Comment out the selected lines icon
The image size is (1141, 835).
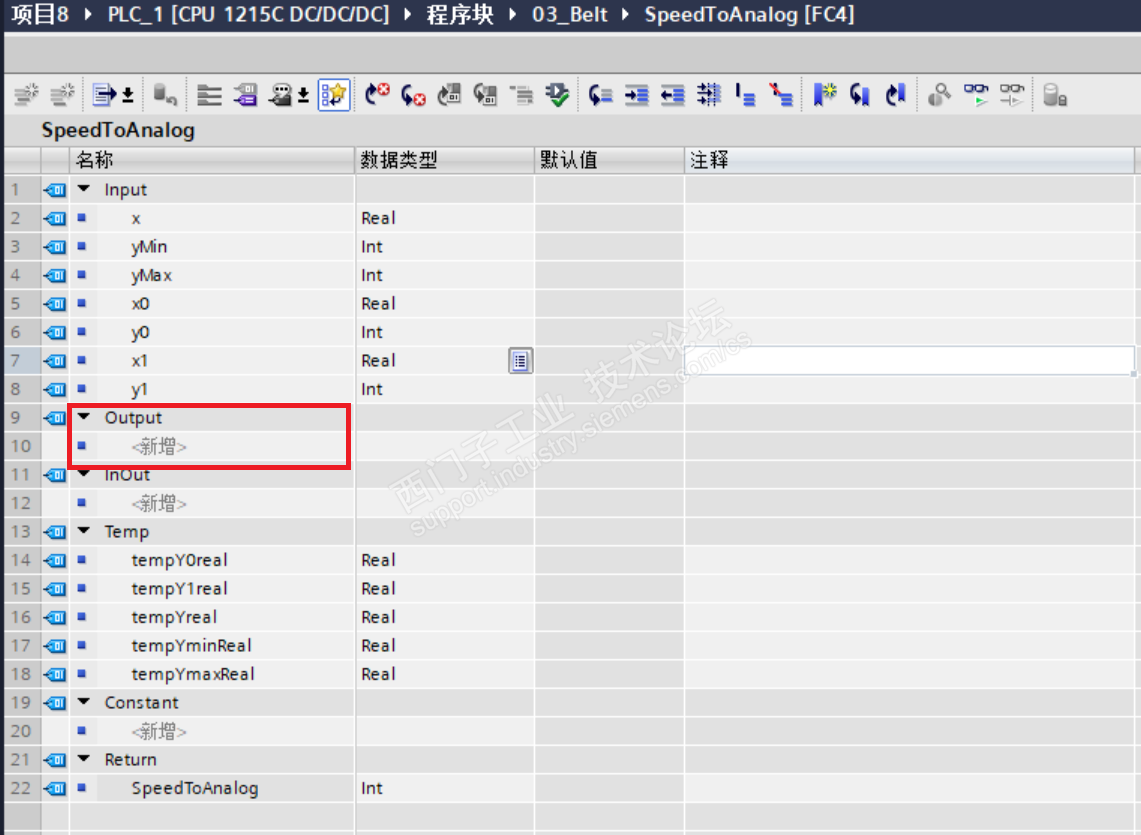[745, 95]
